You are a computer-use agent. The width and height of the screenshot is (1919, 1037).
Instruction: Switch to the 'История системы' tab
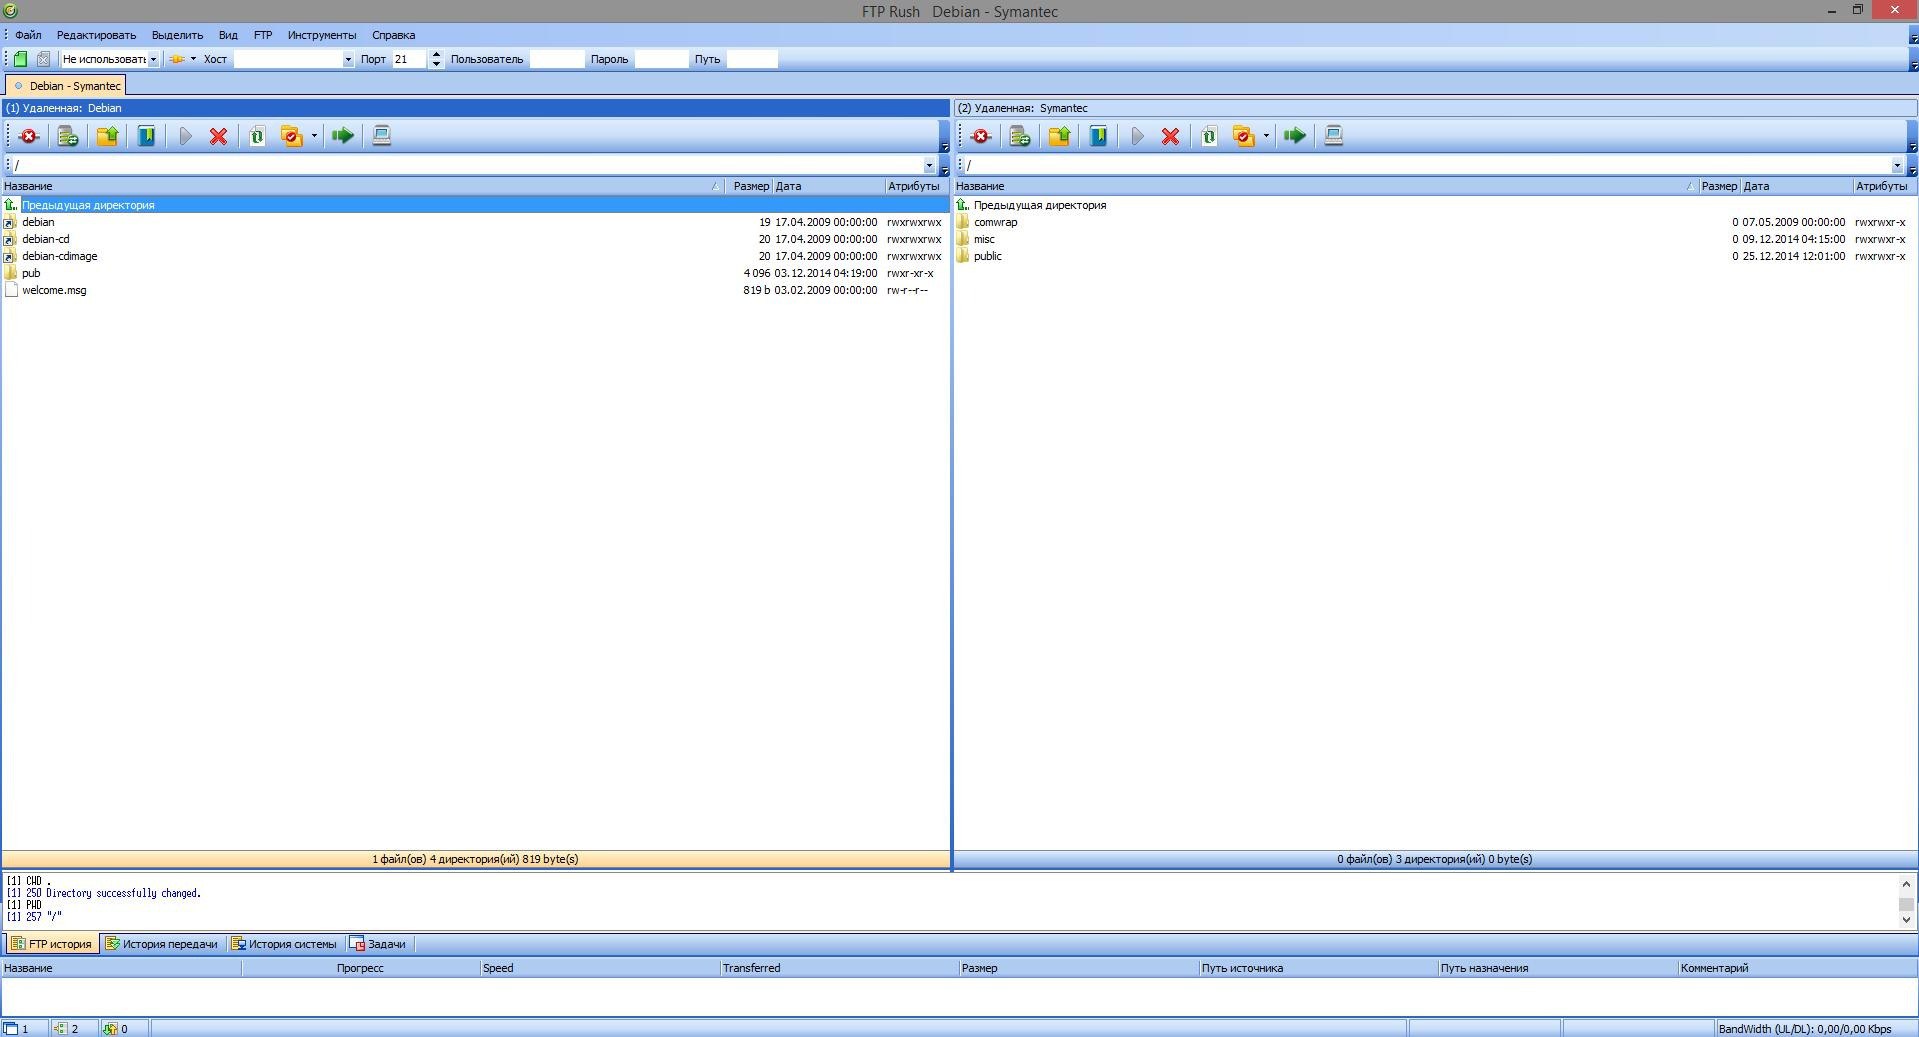(285, 944)
